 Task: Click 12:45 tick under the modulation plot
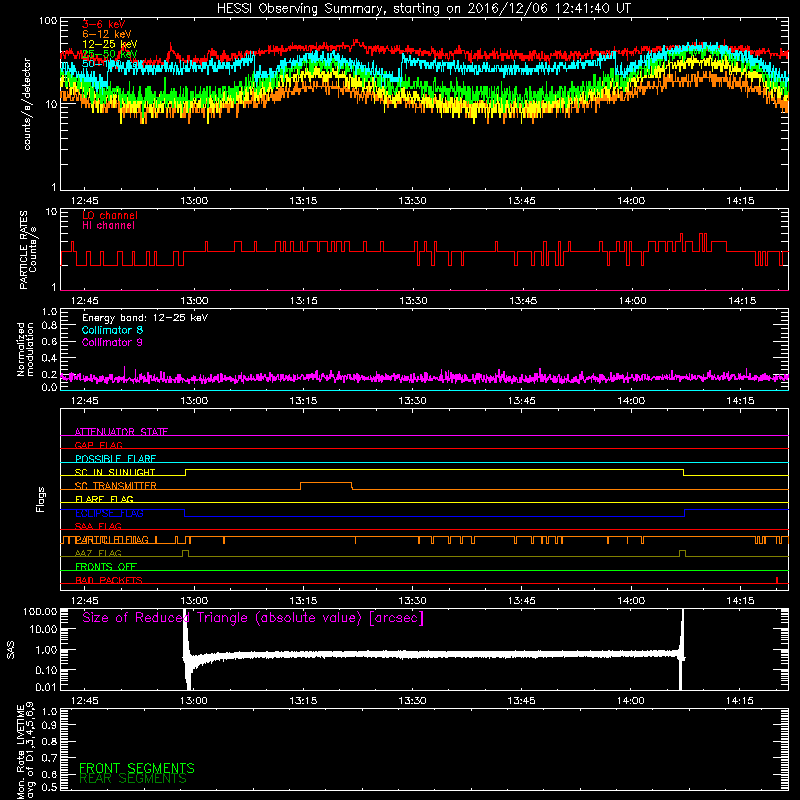[x=85, y=401]
